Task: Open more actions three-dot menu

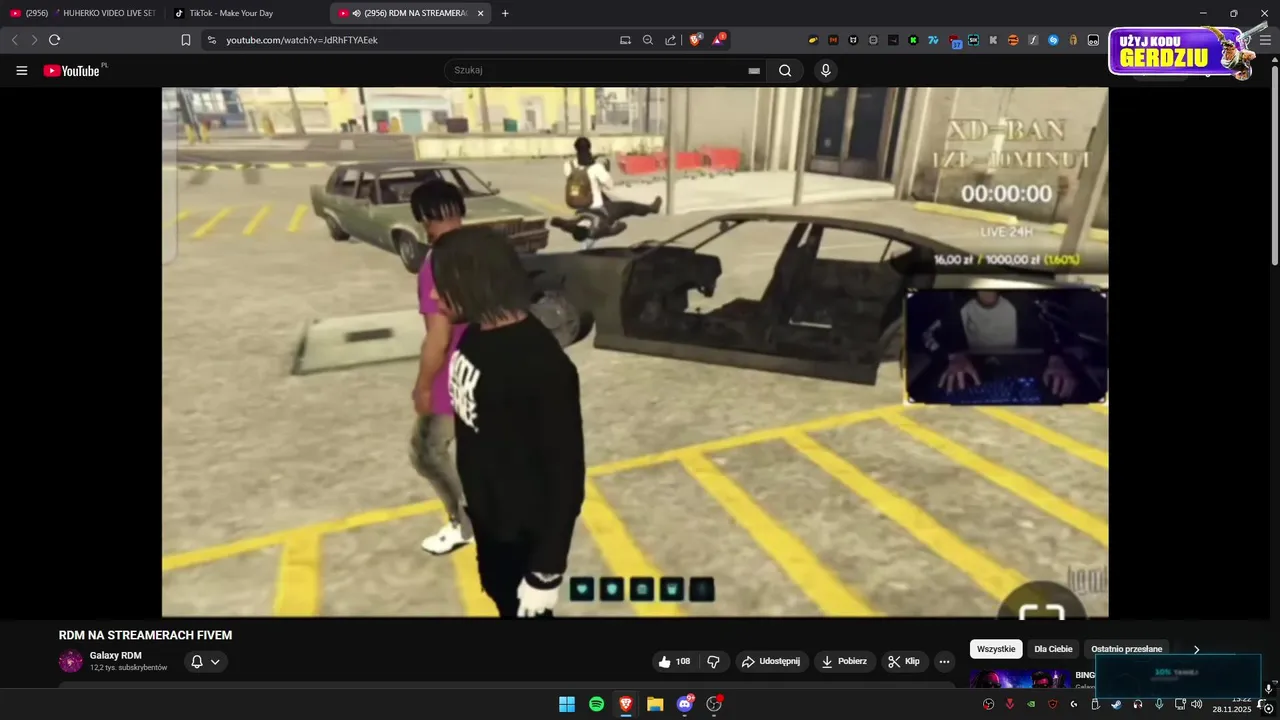Action: coord(944,661)
